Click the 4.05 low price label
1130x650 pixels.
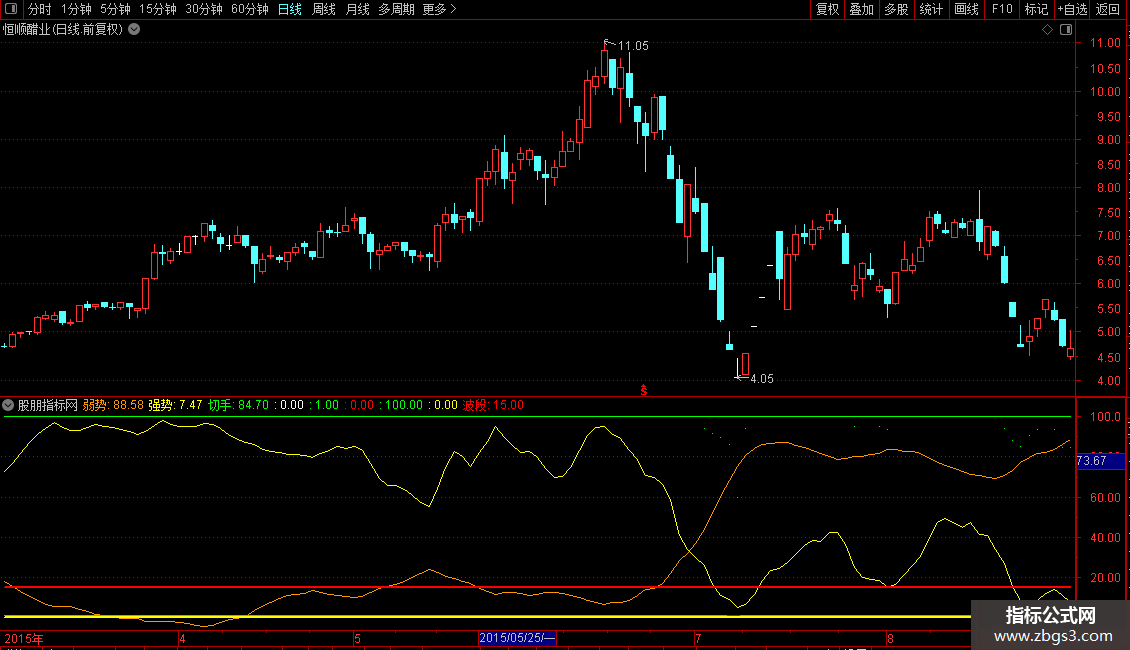click(762, 379)
